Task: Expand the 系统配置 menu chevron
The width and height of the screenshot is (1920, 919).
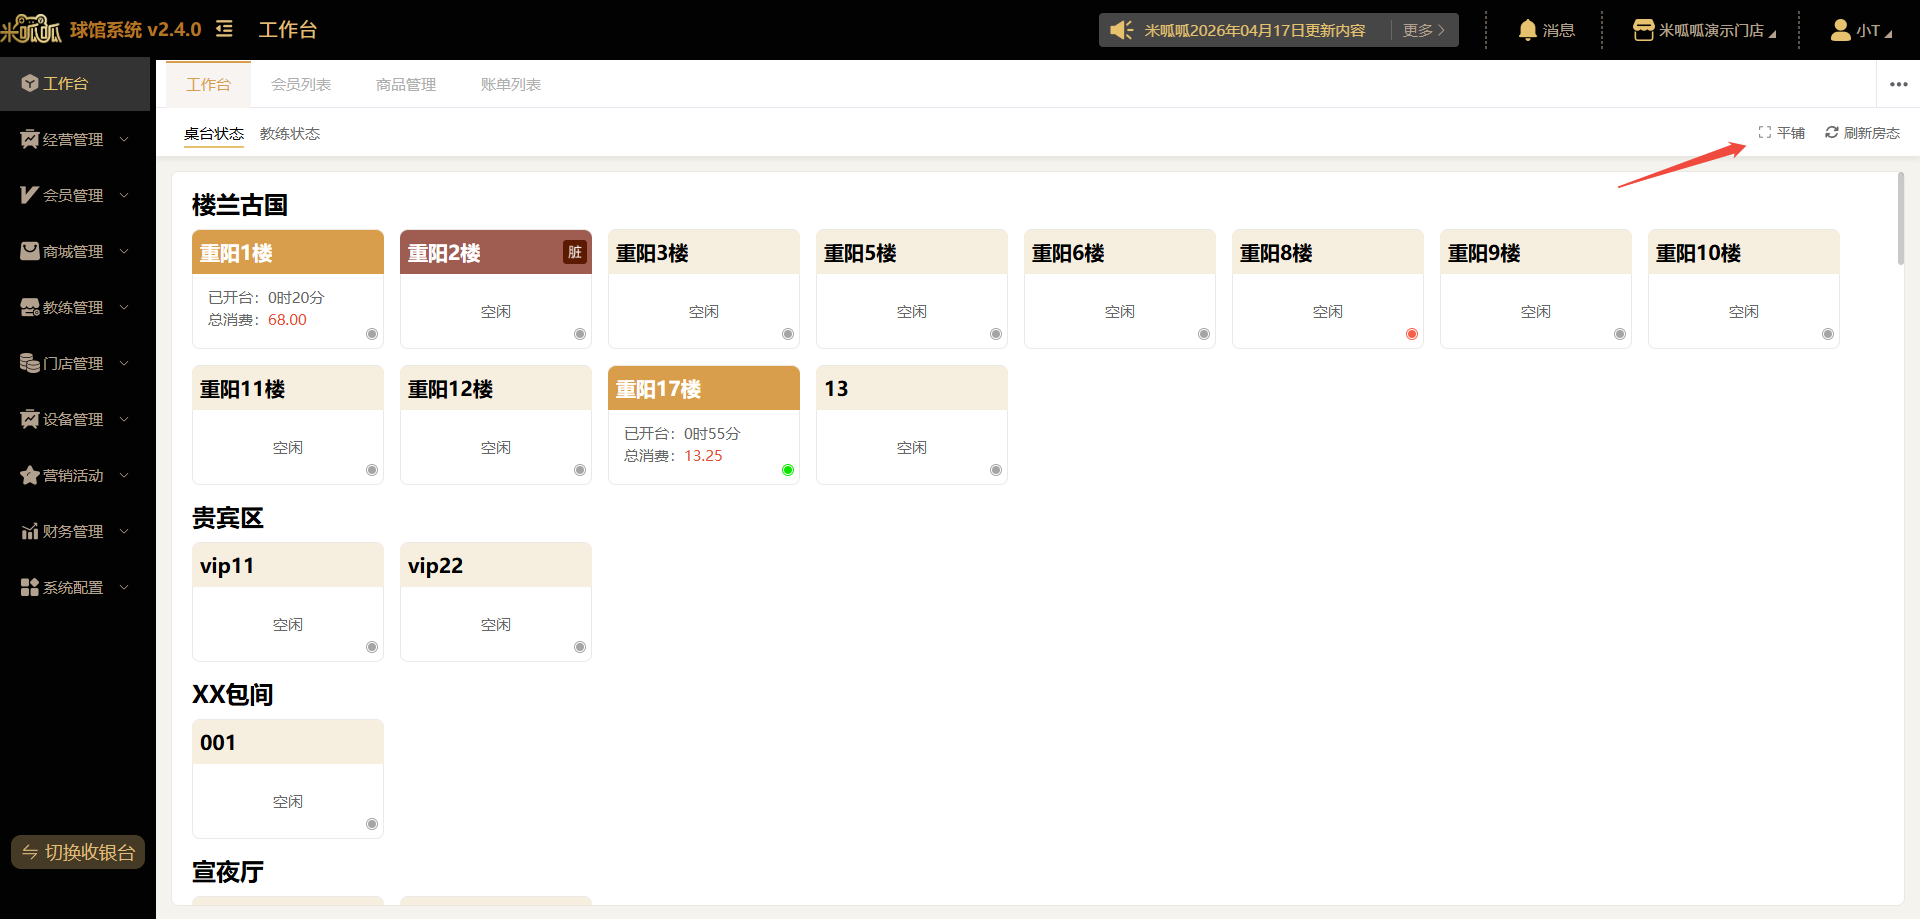Action: 124,587
